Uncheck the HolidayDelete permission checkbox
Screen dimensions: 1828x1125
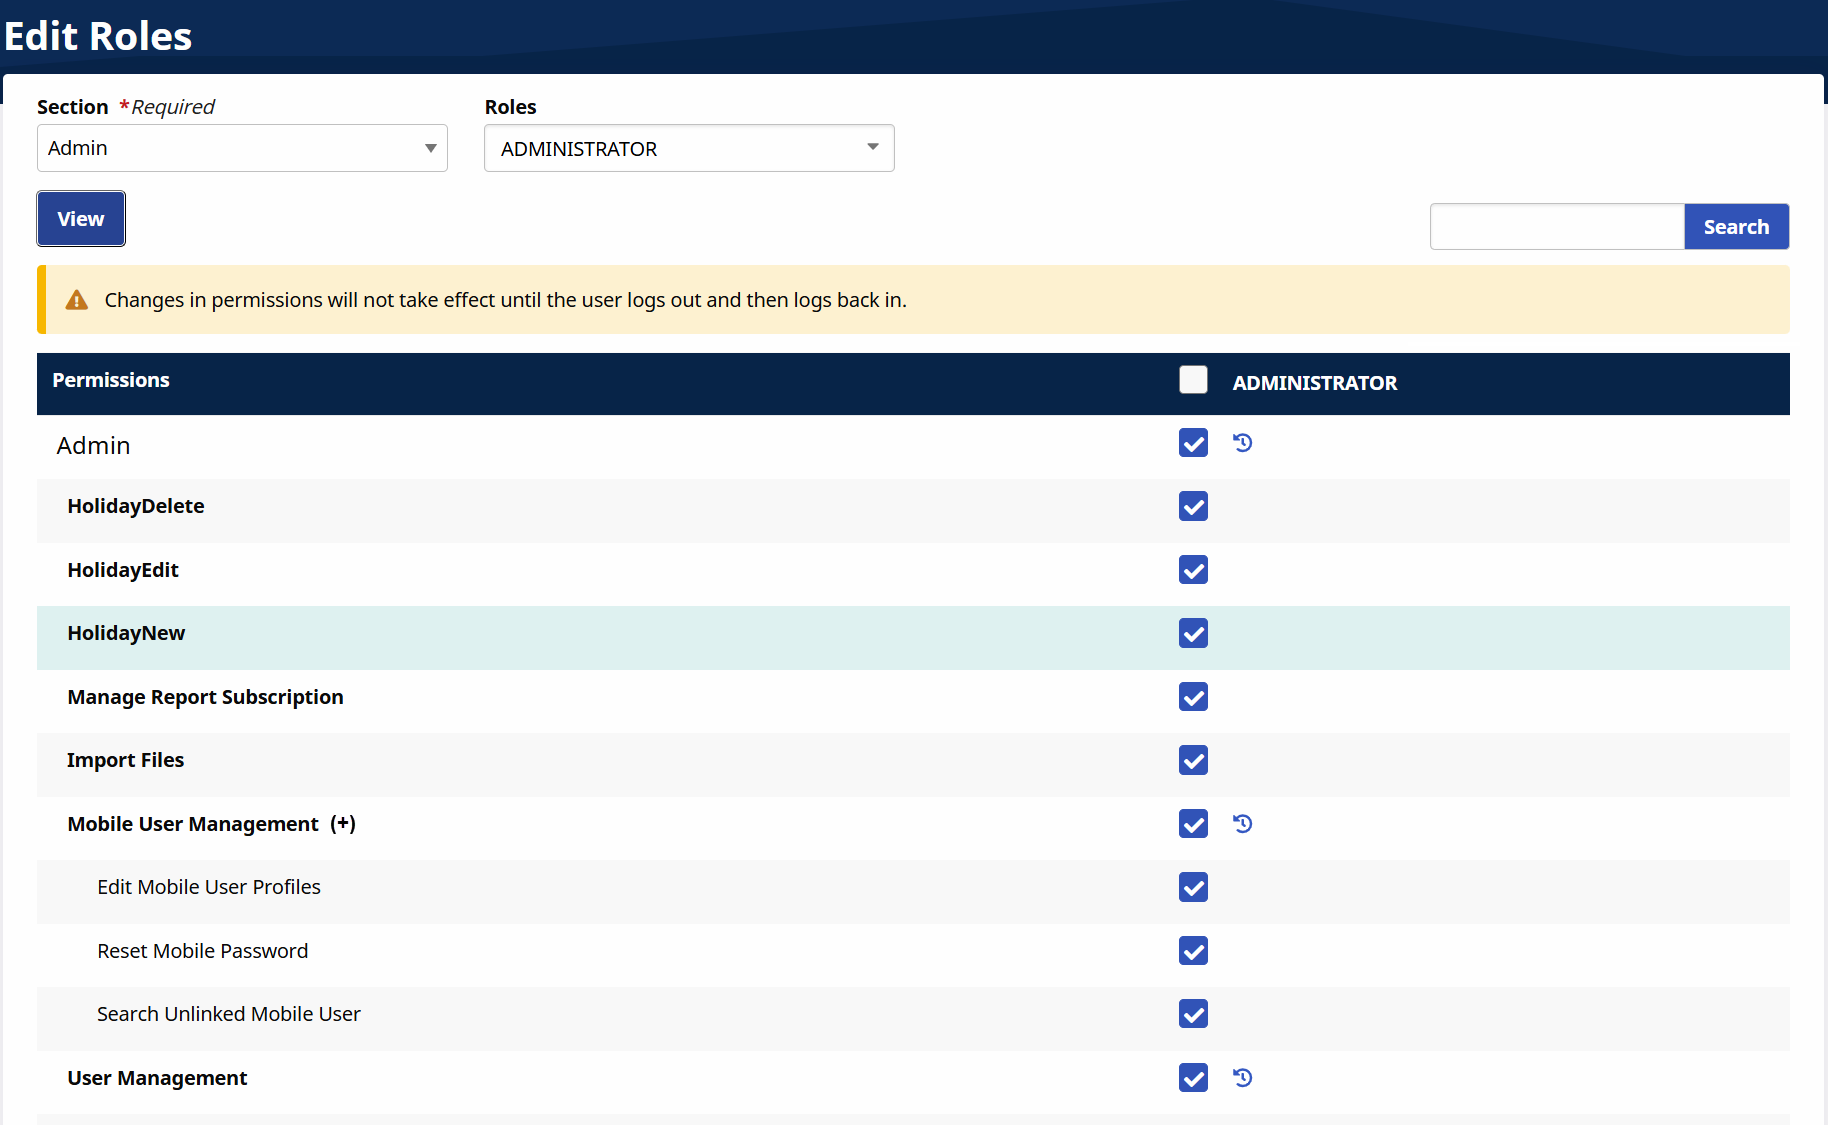[x=1193, y=507]
